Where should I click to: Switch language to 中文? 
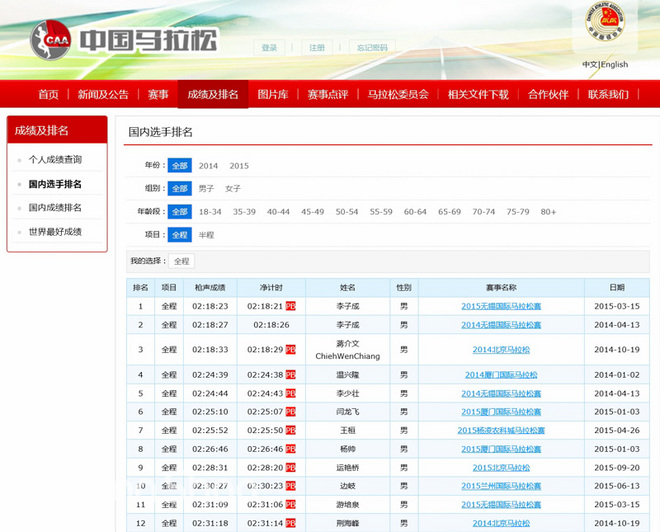point(590,64)
